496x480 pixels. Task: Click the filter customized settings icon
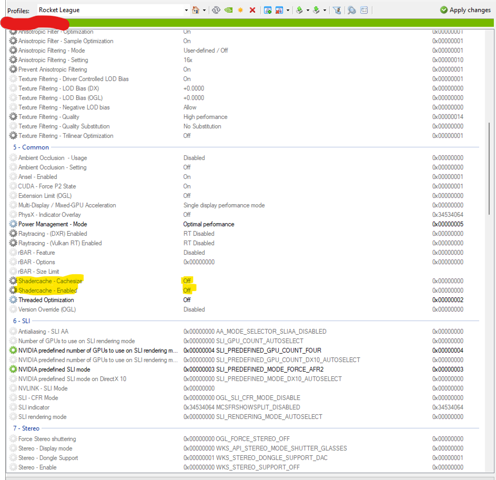tap(337, 10)
